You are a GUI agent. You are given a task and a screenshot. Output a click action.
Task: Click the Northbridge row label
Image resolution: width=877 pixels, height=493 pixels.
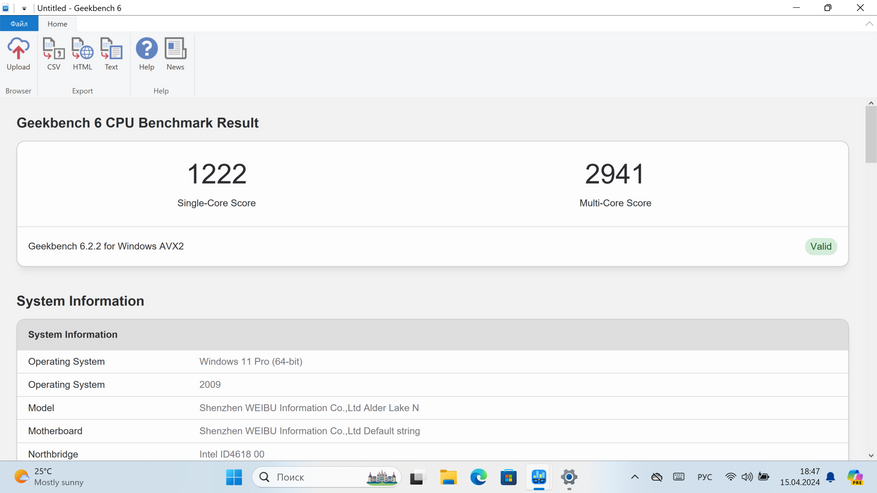(53, 454)
